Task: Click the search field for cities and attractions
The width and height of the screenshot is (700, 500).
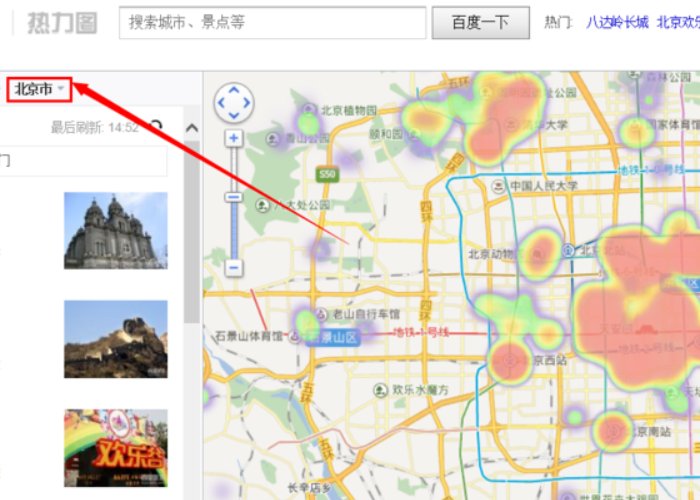Action: (x=272, y=22)
